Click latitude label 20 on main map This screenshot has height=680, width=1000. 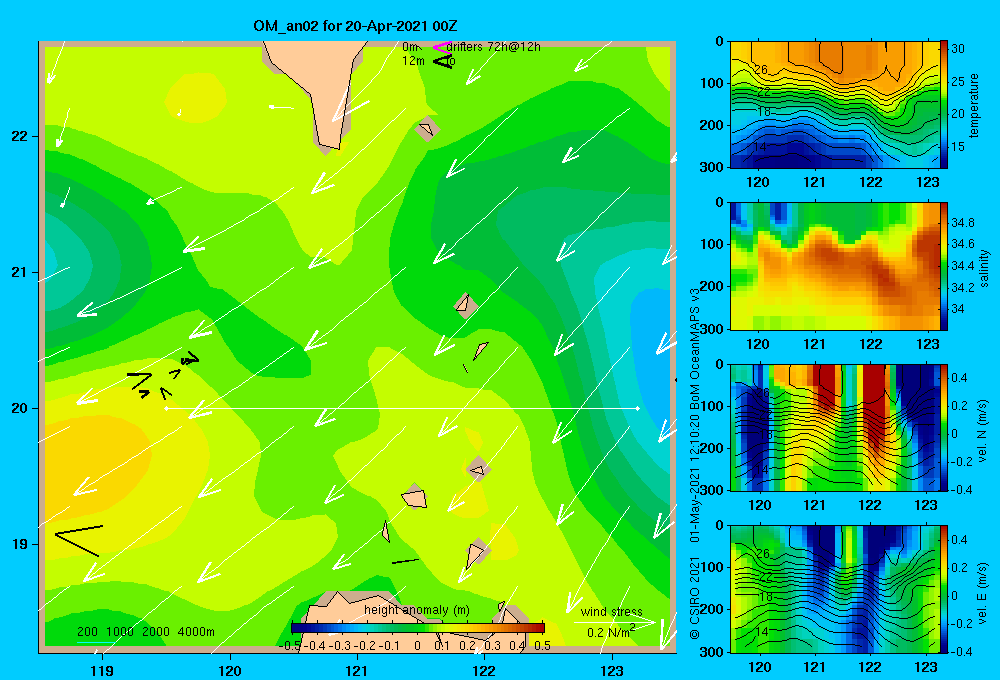point(19,408)
